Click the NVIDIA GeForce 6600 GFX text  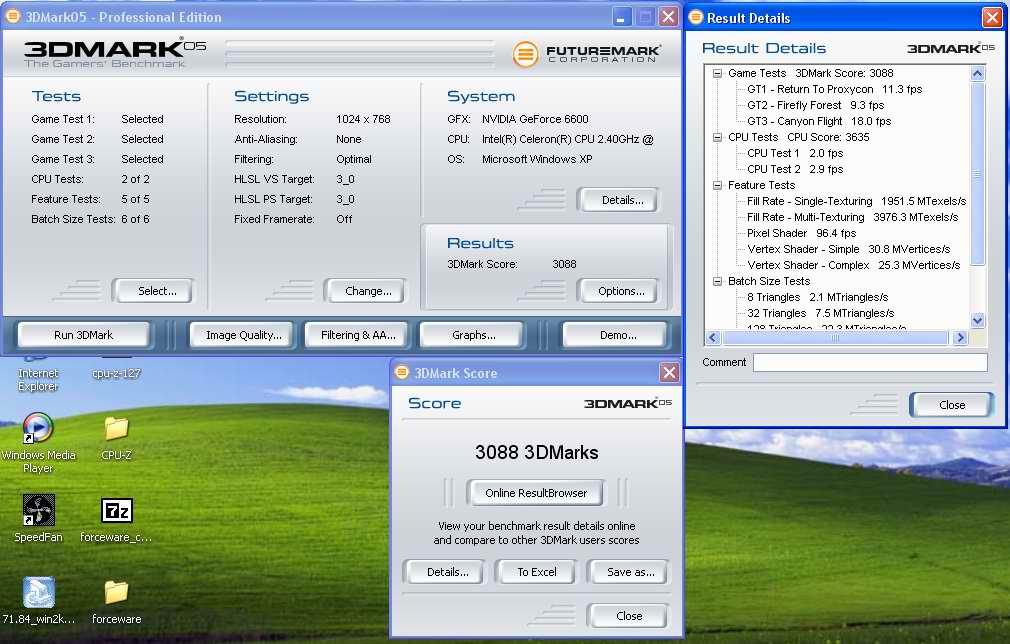tap(535, 119)
